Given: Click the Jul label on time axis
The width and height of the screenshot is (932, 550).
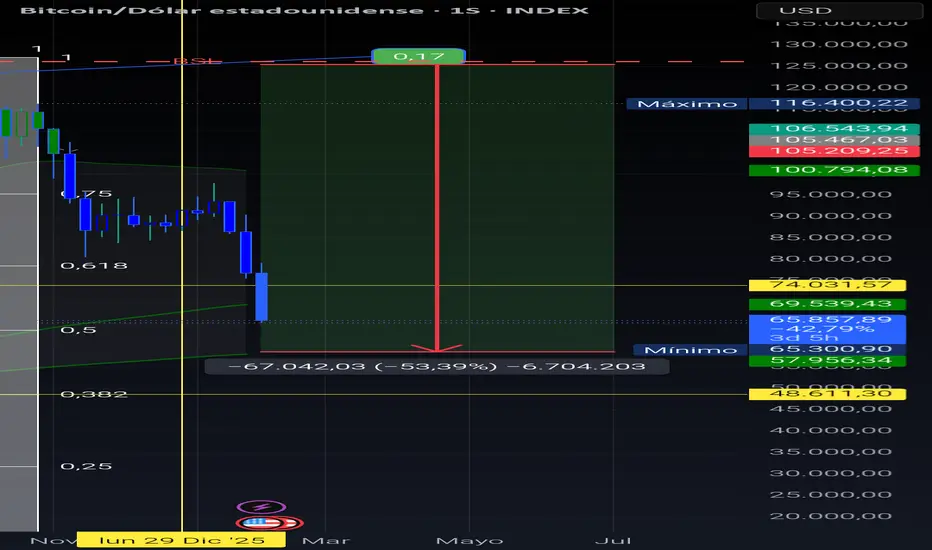Looking at the screenshot, I should (x=613, y=541).
